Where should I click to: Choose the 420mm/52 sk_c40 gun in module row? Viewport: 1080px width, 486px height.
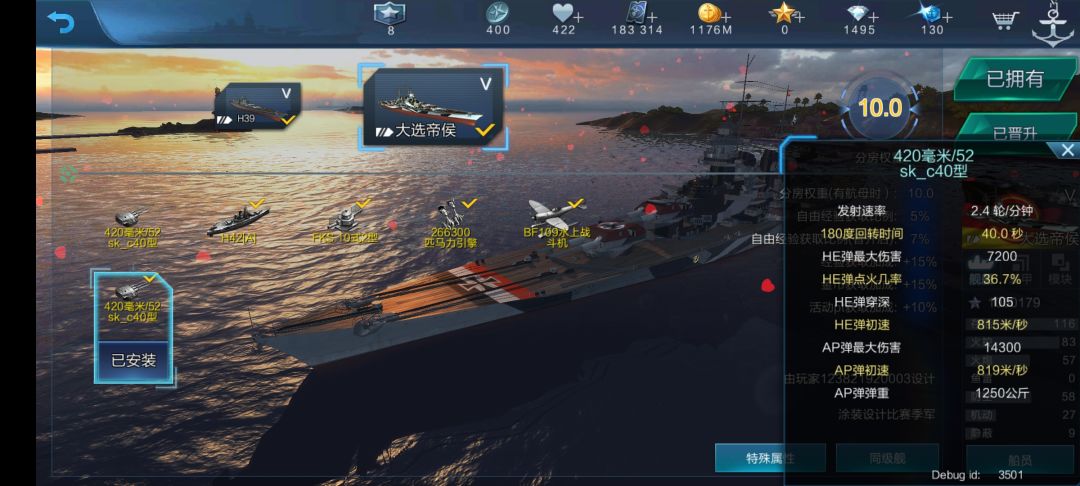(x=132, y=227)
